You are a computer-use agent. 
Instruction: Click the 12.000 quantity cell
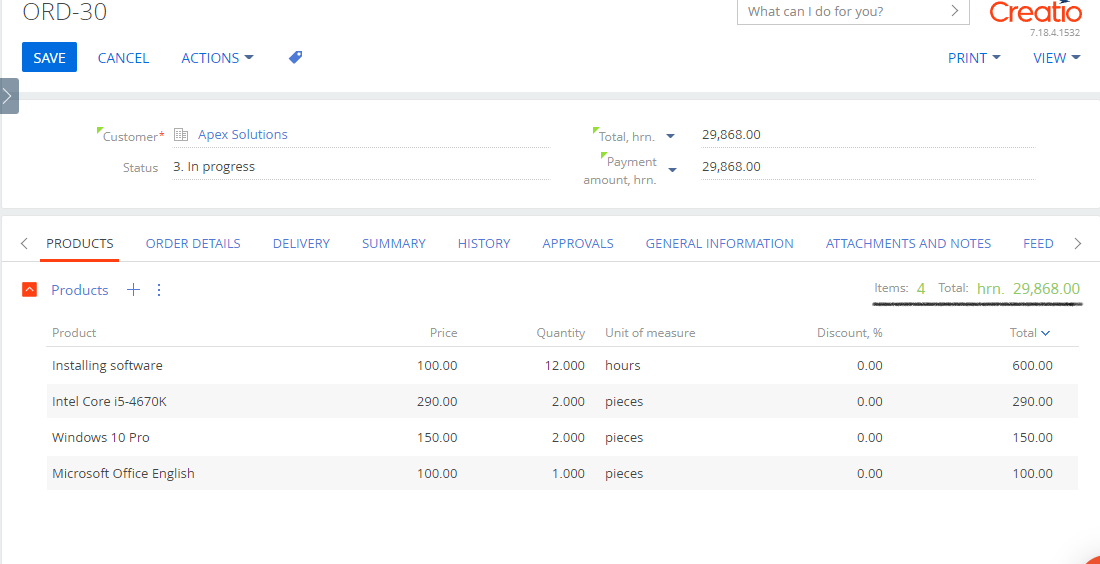[565, 365]
